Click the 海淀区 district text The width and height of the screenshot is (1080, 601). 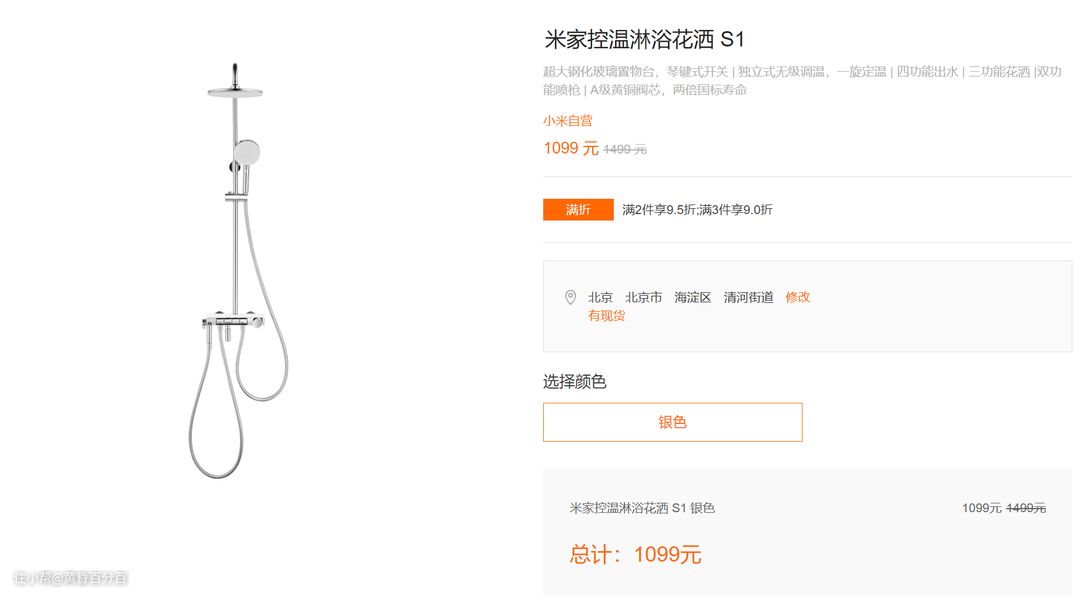(692, 297)
